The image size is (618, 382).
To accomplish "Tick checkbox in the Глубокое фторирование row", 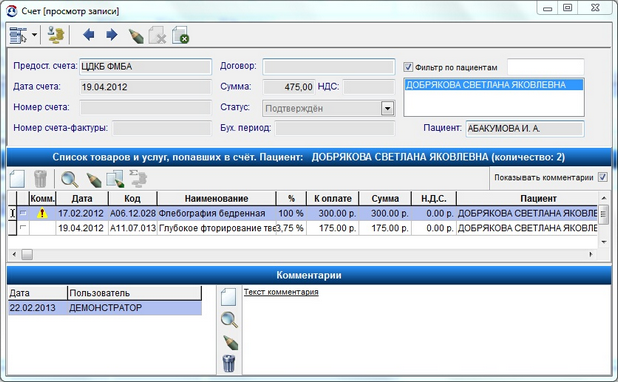I will coord(23,227).
